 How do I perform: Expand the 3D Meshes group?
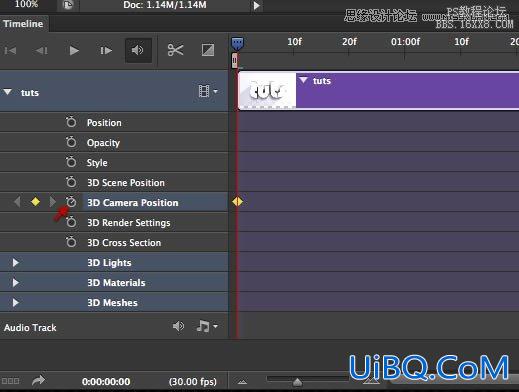click(x=15, y=303)
